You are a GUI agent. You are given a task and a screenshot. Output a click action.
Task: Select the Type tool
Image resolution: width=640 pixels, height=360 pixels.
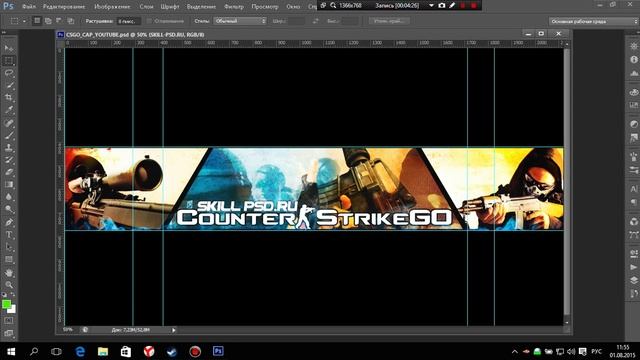[x=9, y=235]
